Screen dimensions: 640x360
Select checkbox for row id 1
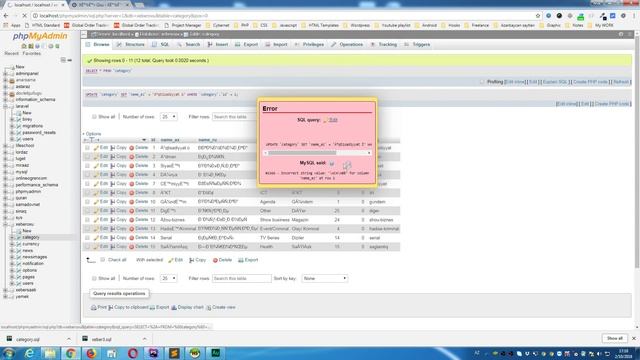pos(87,148)
